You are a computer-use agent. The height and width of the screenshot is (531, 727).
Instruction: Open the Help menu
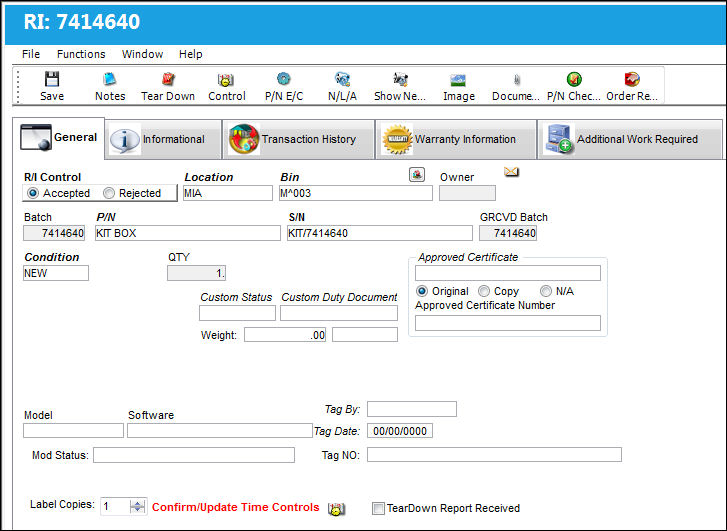click(191, 54)
